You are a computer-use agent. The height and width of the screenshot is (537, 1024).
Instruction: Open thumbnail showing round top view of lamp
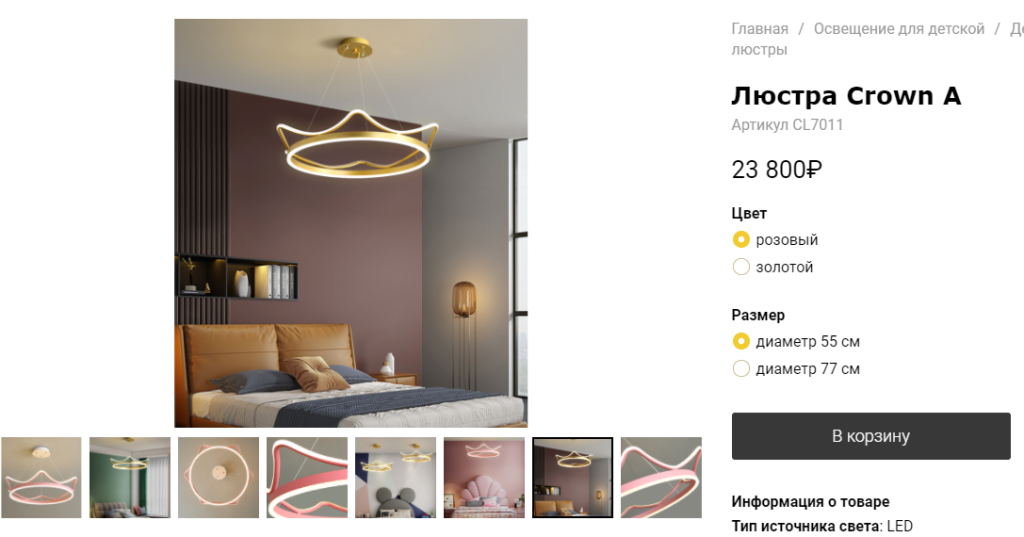click(x=218, y=478)
